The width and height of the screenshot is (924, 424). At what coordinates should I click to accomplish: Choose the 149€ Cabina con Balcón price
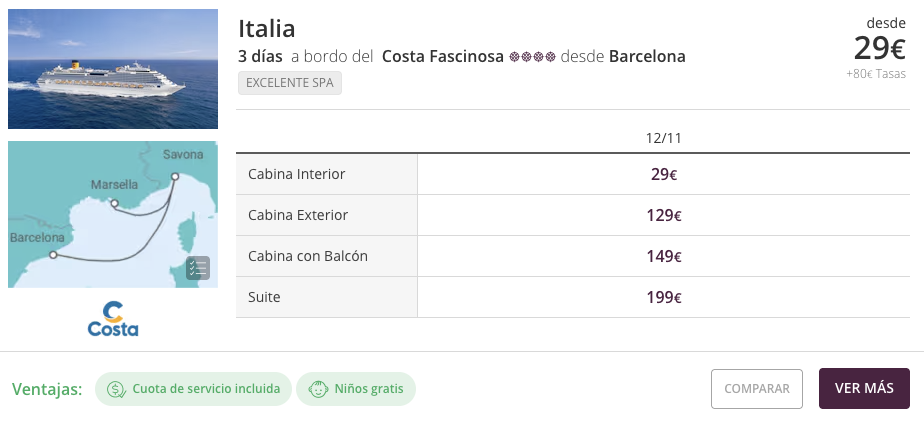tap(664, 256)
